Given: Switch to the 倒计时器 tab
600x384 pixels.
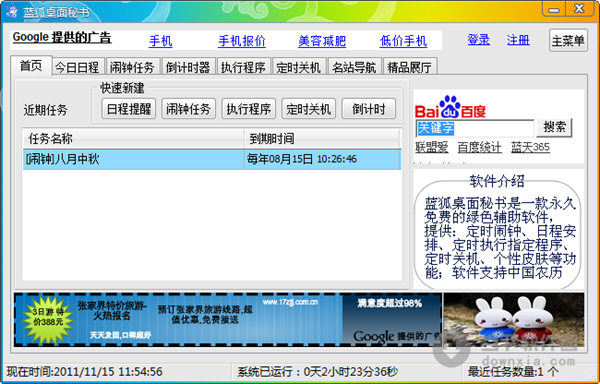Looking at the screenshot, I should pos(188,68).
